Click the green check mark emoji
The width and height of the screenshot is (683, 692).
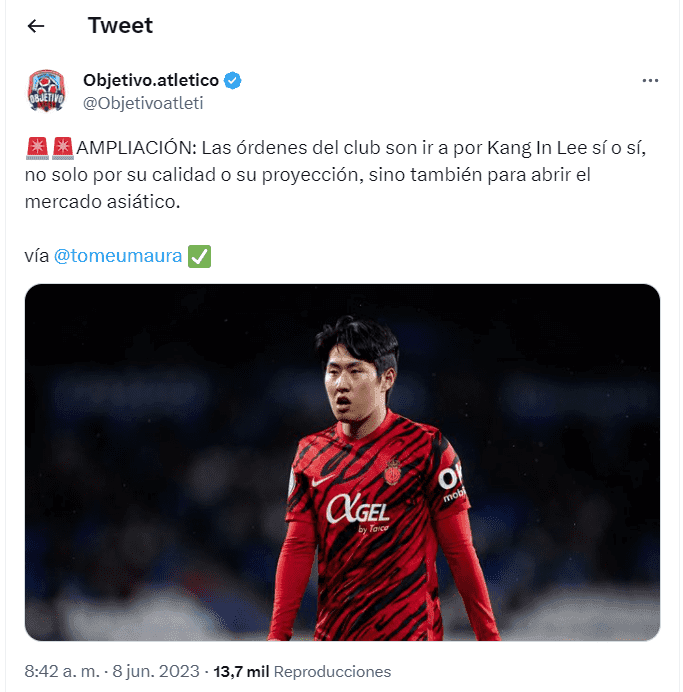[x=199, y=256]
